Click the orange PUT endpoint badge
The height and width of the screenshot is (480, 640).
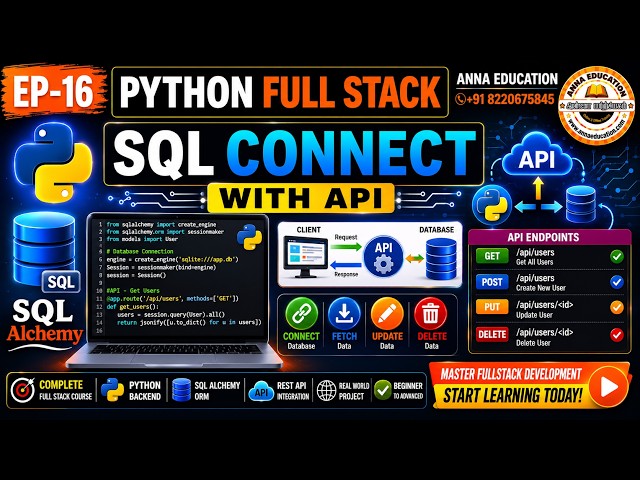click(492, 307)
